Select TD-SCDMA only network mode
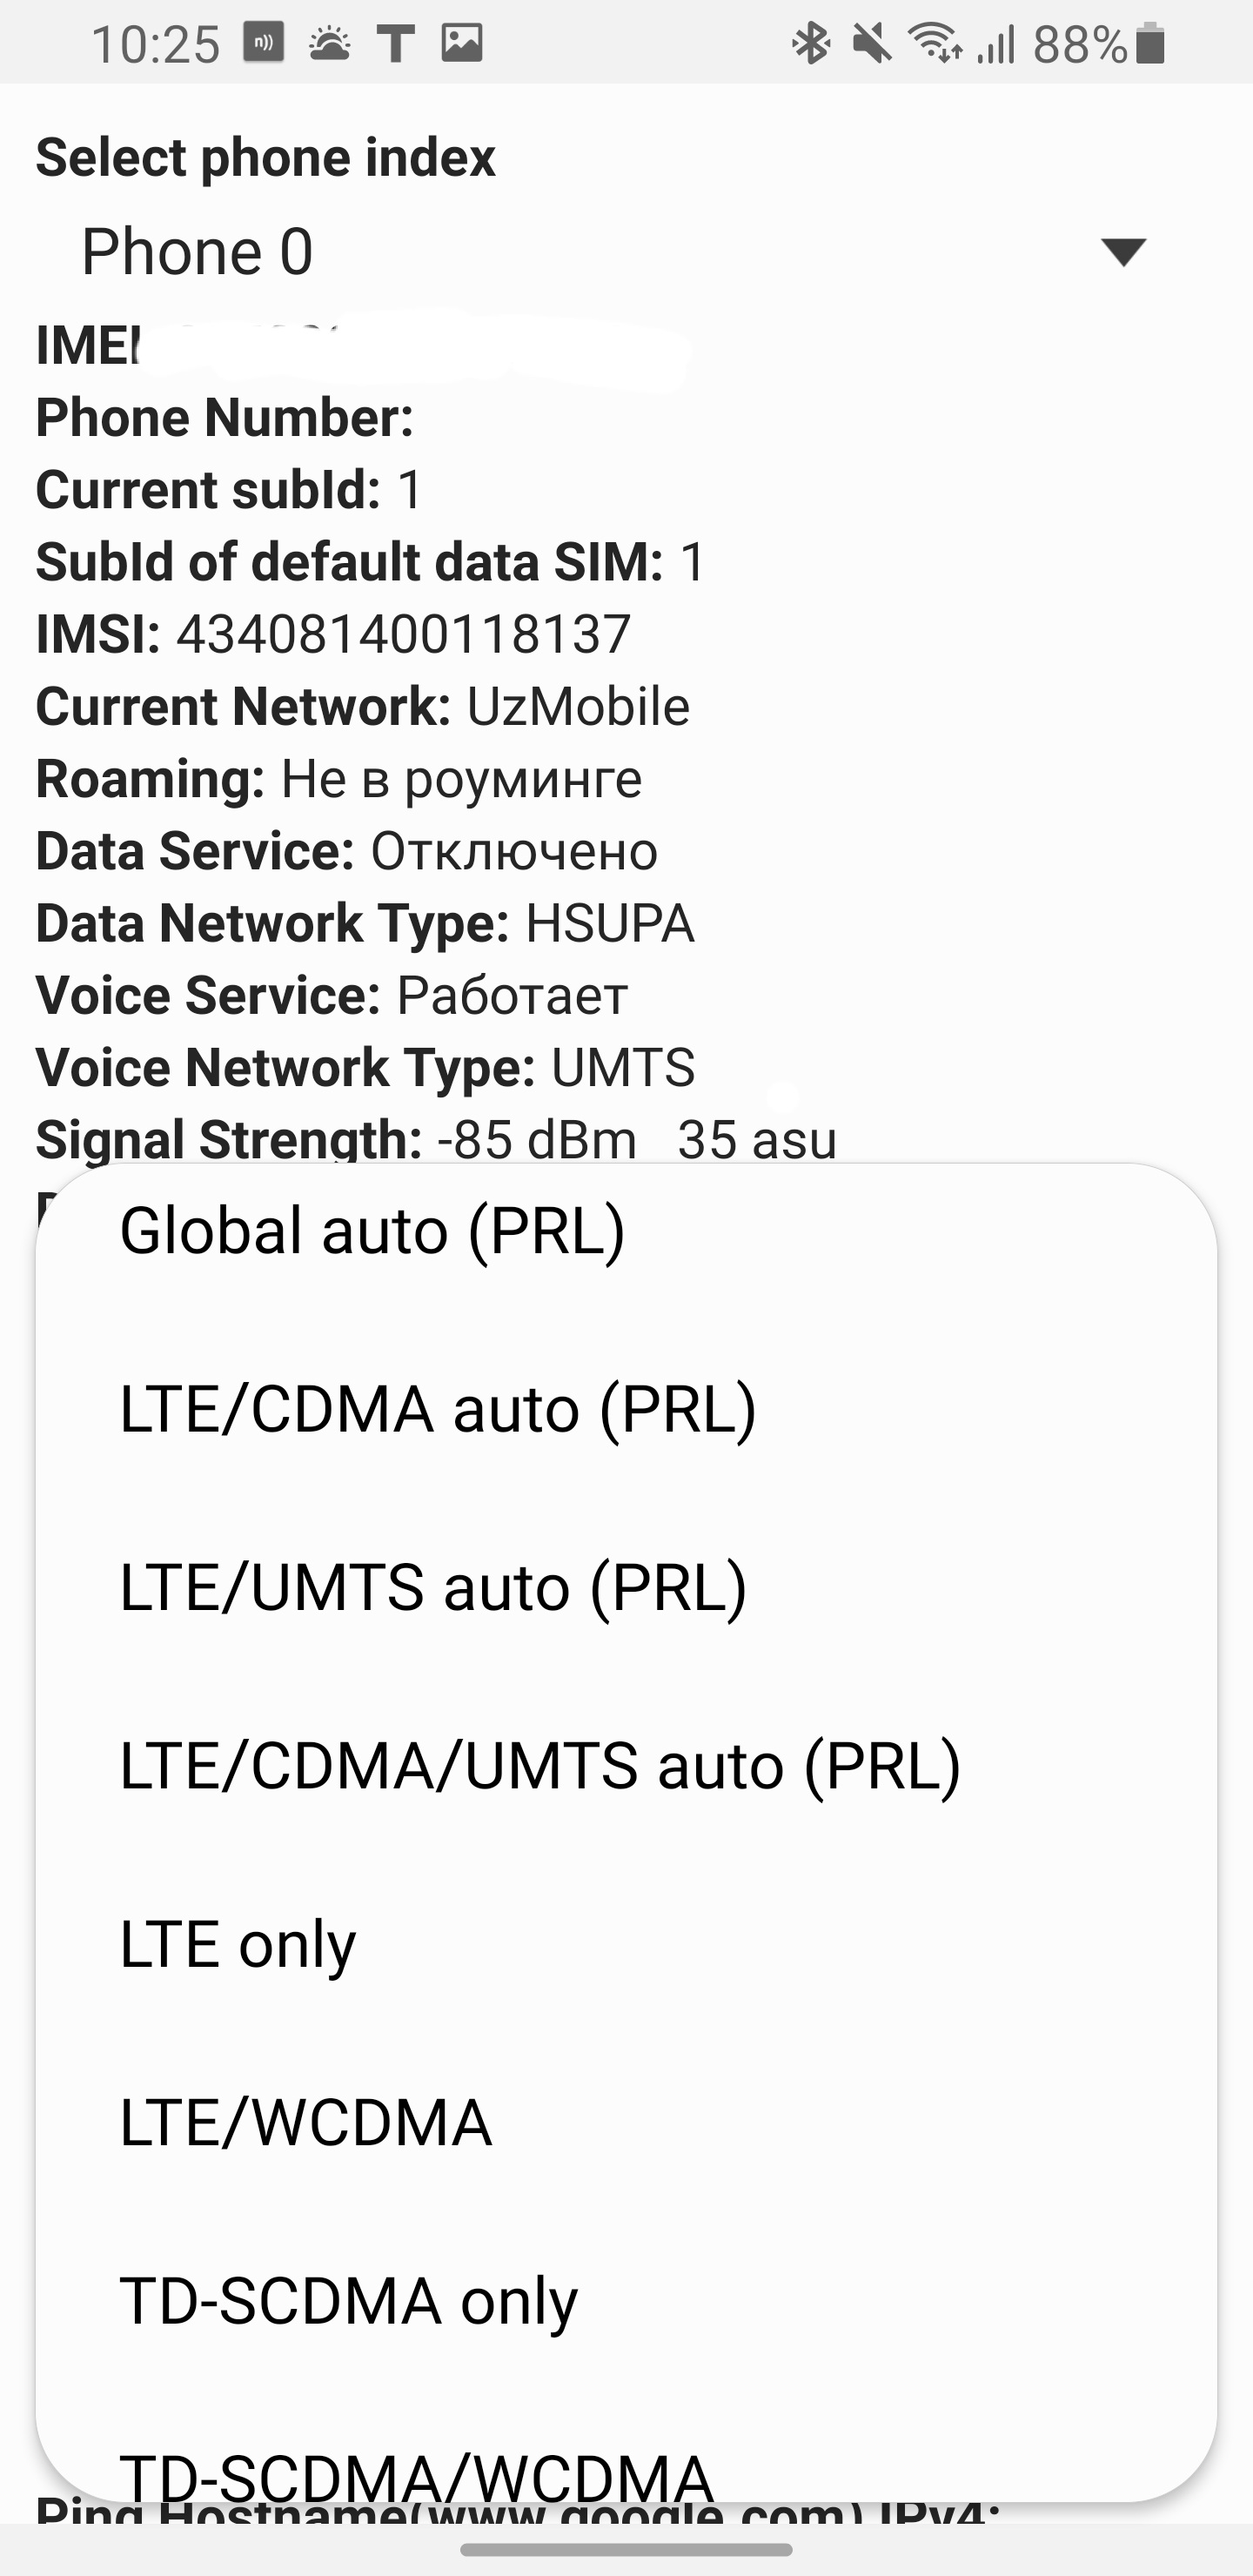1253x2576 pixels. coord(349,2301)
